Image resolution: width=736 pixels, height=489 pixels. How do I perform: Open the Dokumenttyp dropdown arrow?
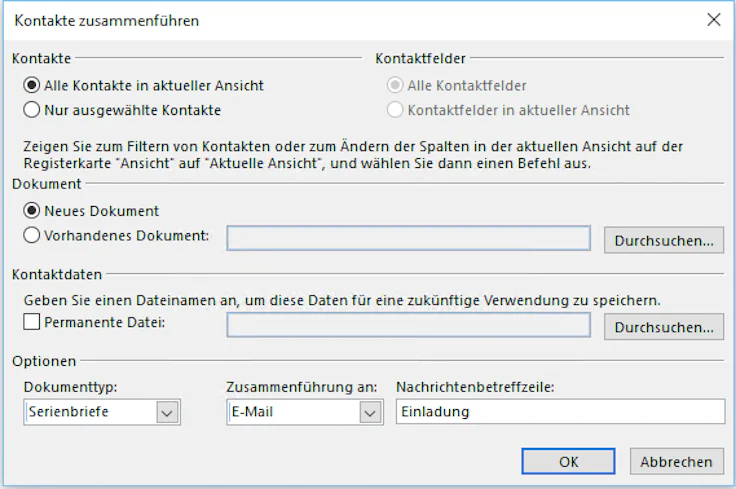pyautogui.click(x=167, y=413)
